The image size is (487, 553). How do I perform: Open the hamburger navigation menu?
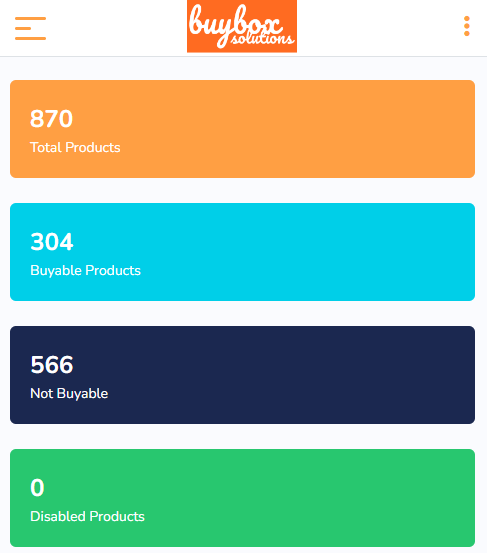(30, 28)
